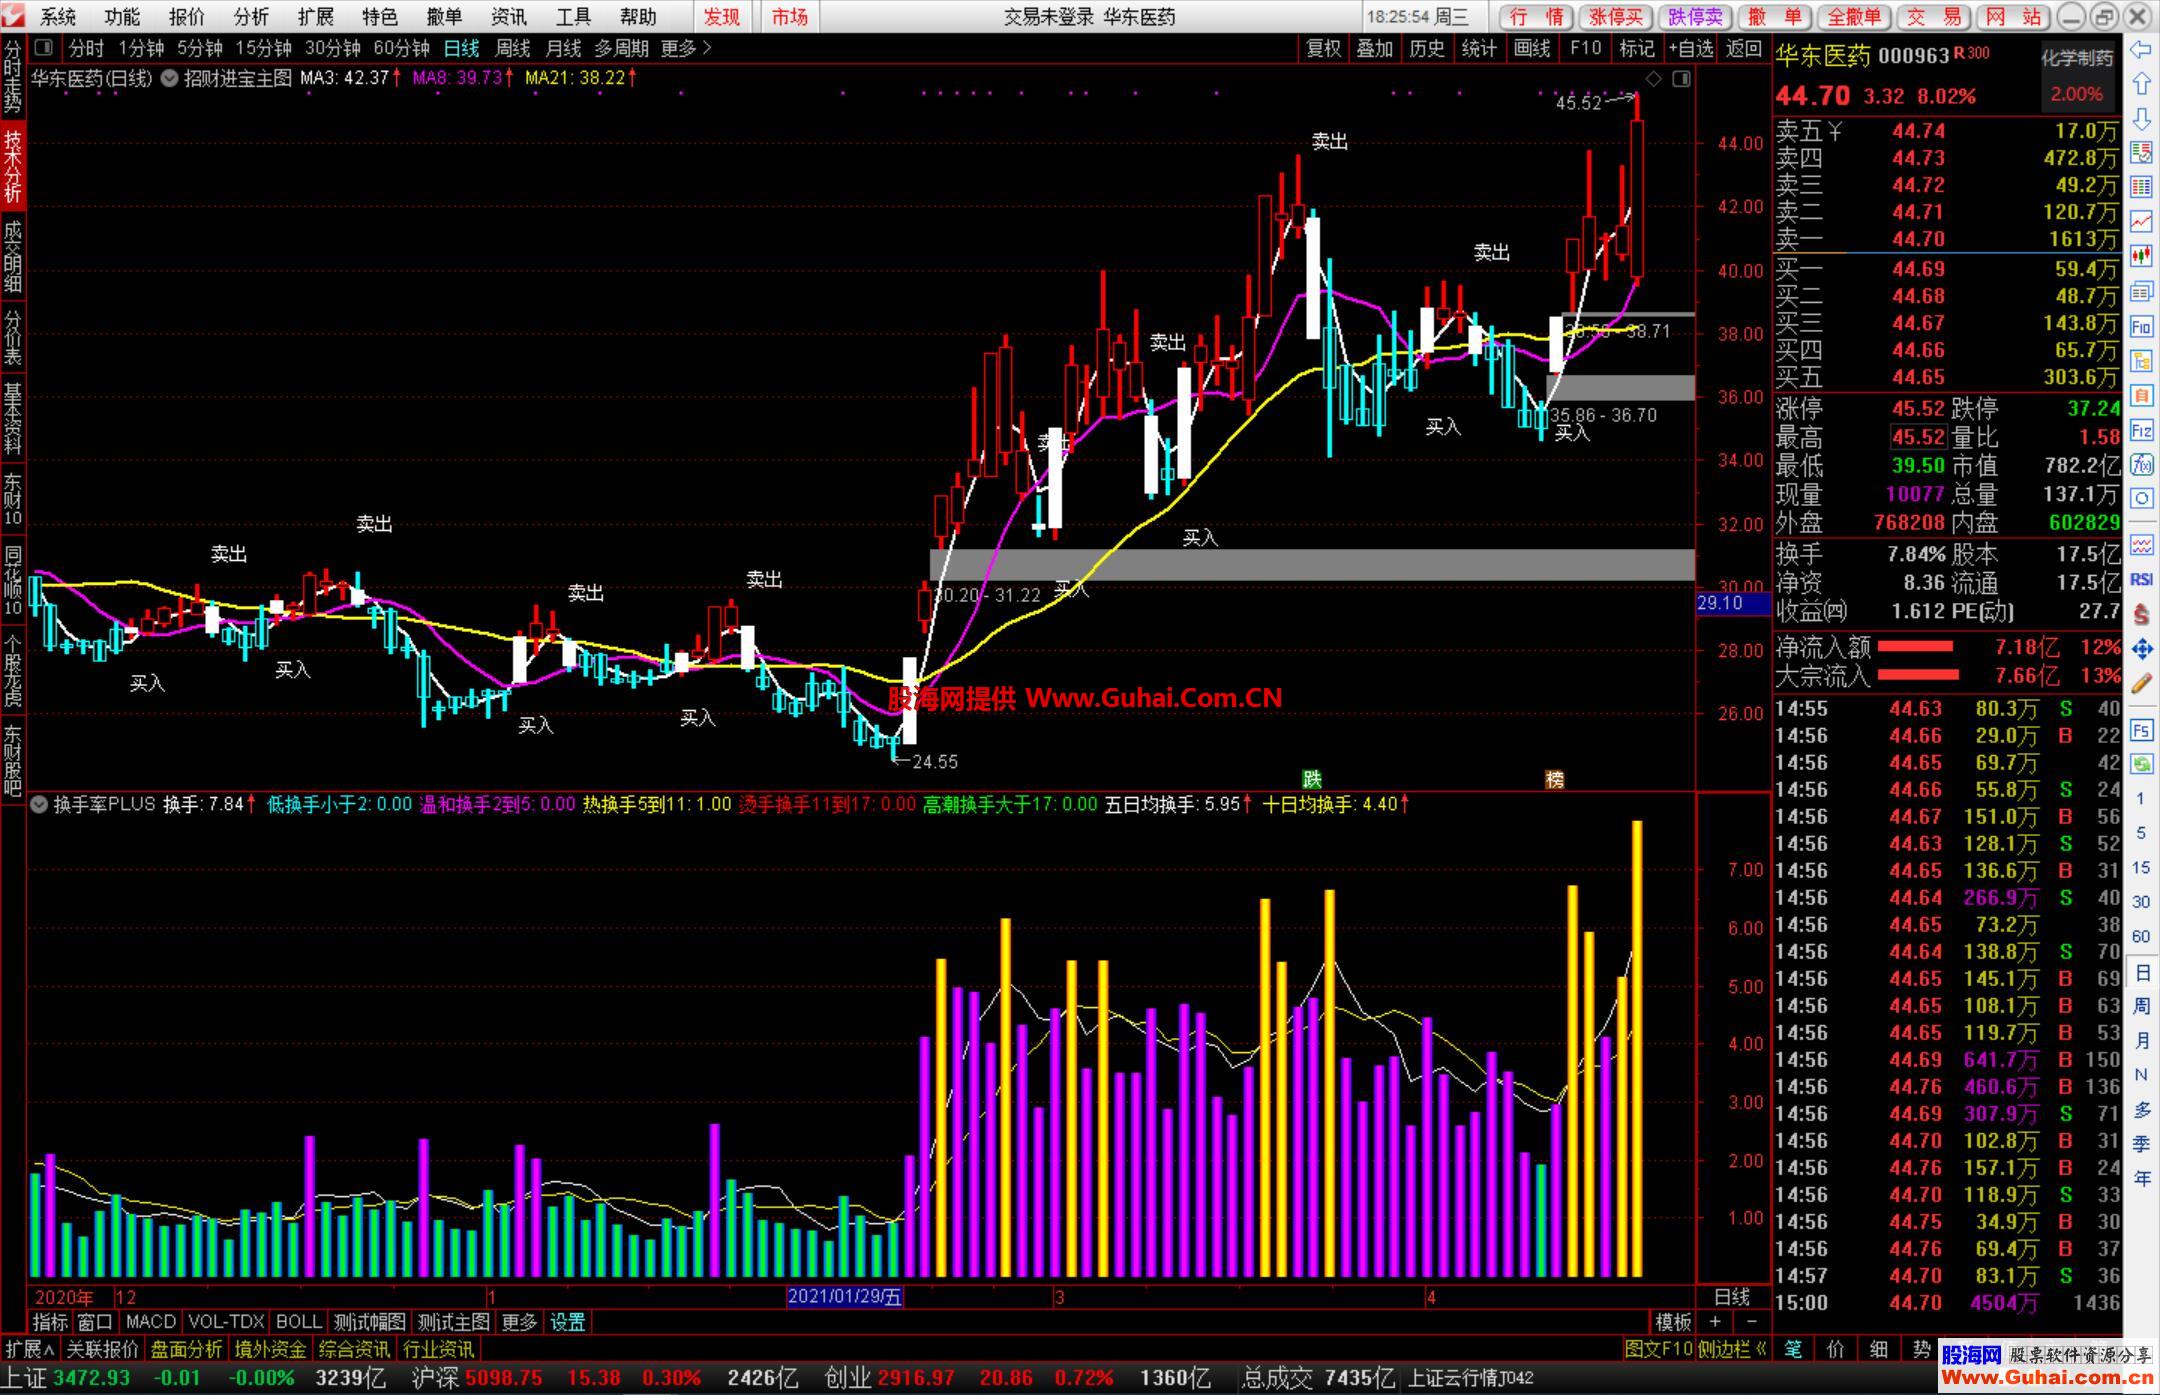Click the 行情 button at top right
Image resolution: width=2160 pixels, height=1395 pixels.
pyautogui.click(x=1537, y=16)
